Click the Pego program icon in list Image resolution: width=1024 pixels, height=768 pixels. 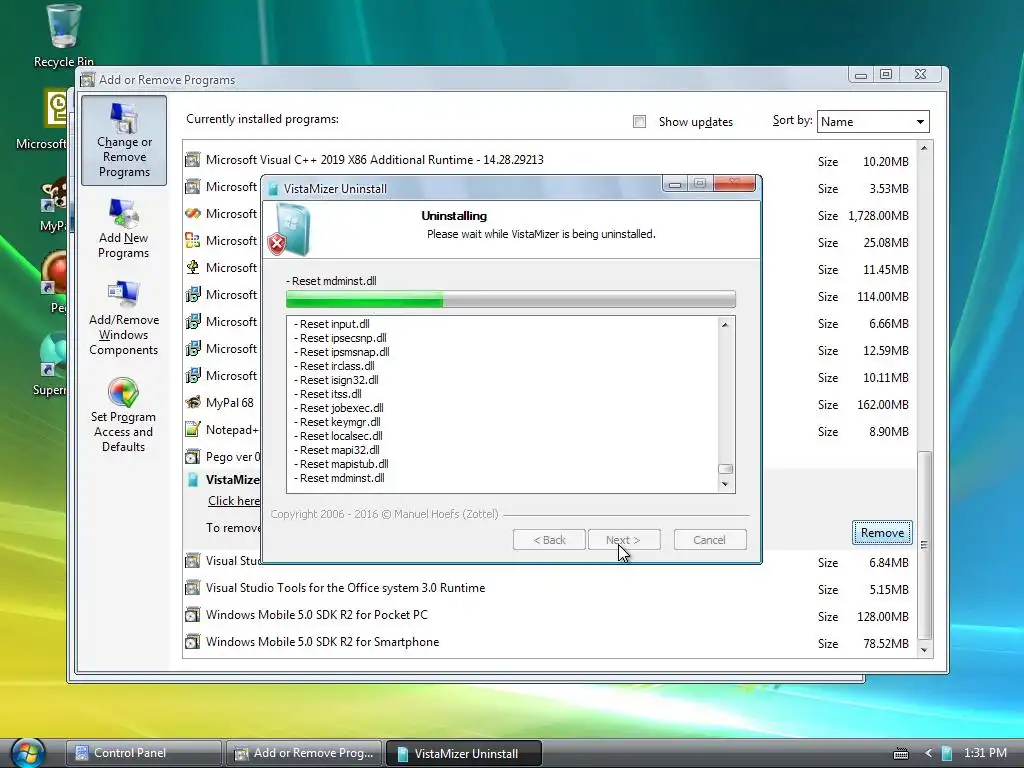coord(193,456)
